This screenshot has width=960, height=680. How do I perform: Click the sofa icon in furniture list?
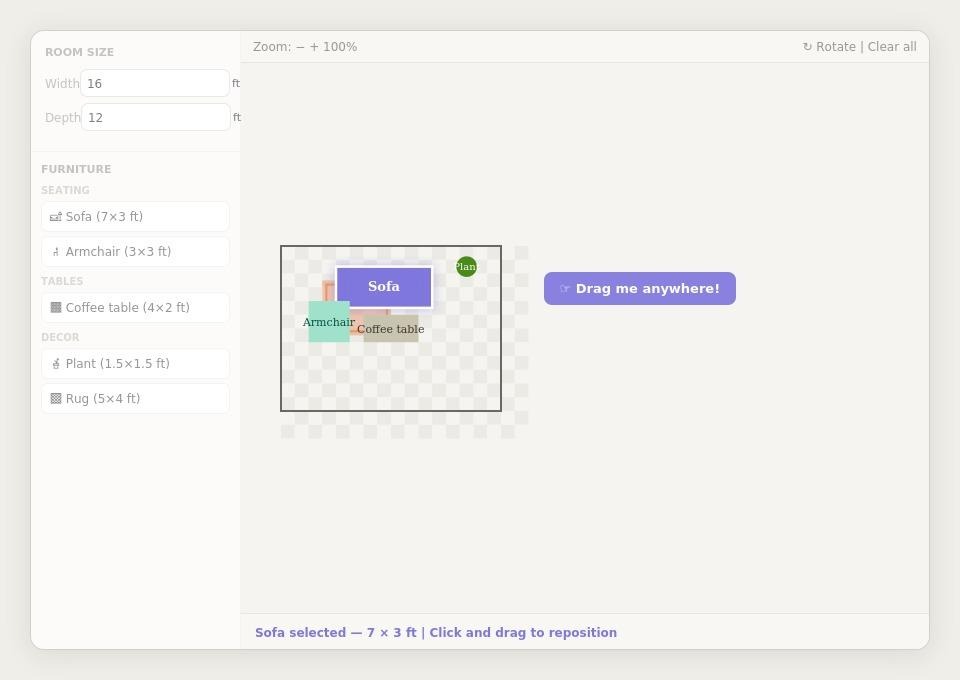(56, 217)
